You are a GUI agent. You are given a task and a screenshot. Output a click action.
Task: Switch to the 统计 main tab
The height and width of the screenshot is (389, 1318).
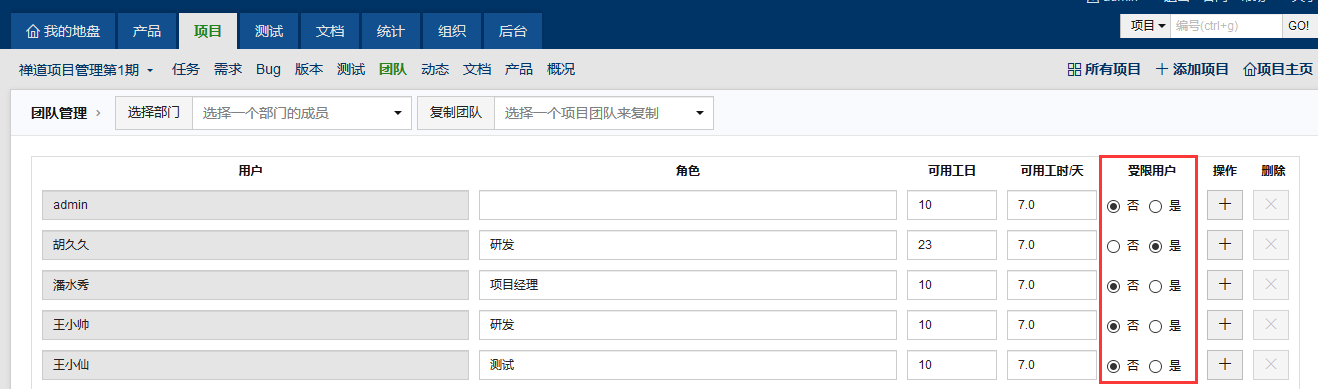point(390,31)
